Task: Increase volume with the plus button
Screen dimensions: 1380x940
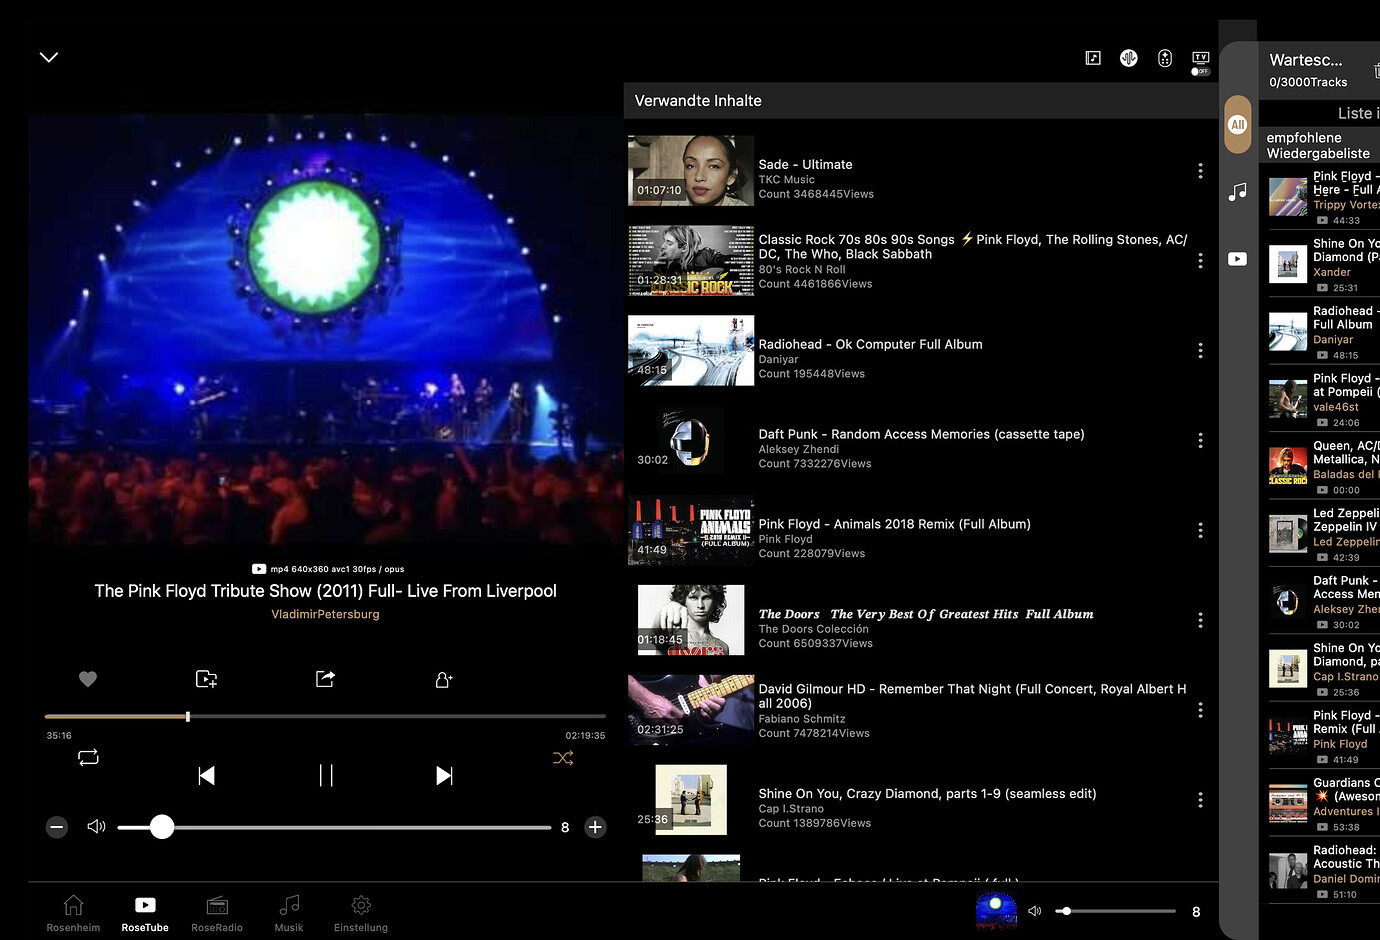Action: [595, 827]
